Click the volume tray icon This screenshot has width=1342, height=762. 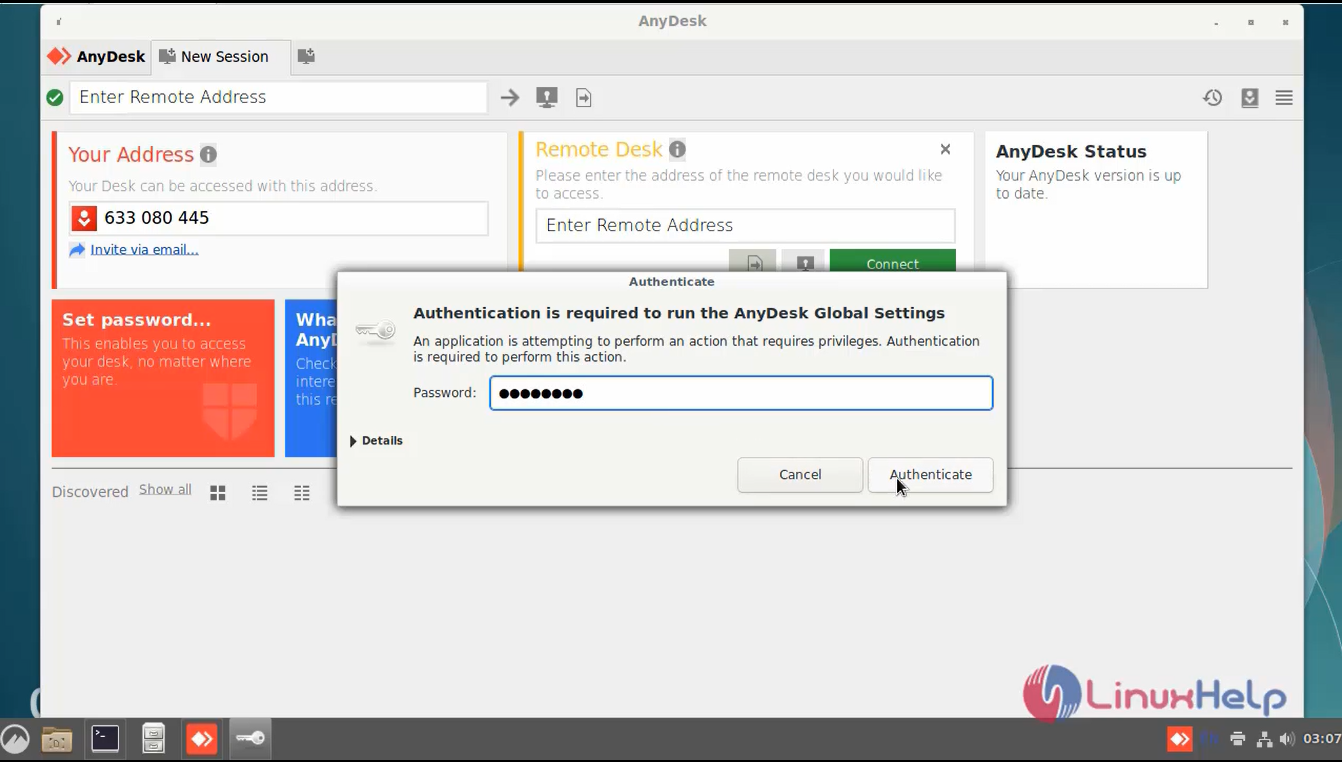click(x=1287, y=739)
